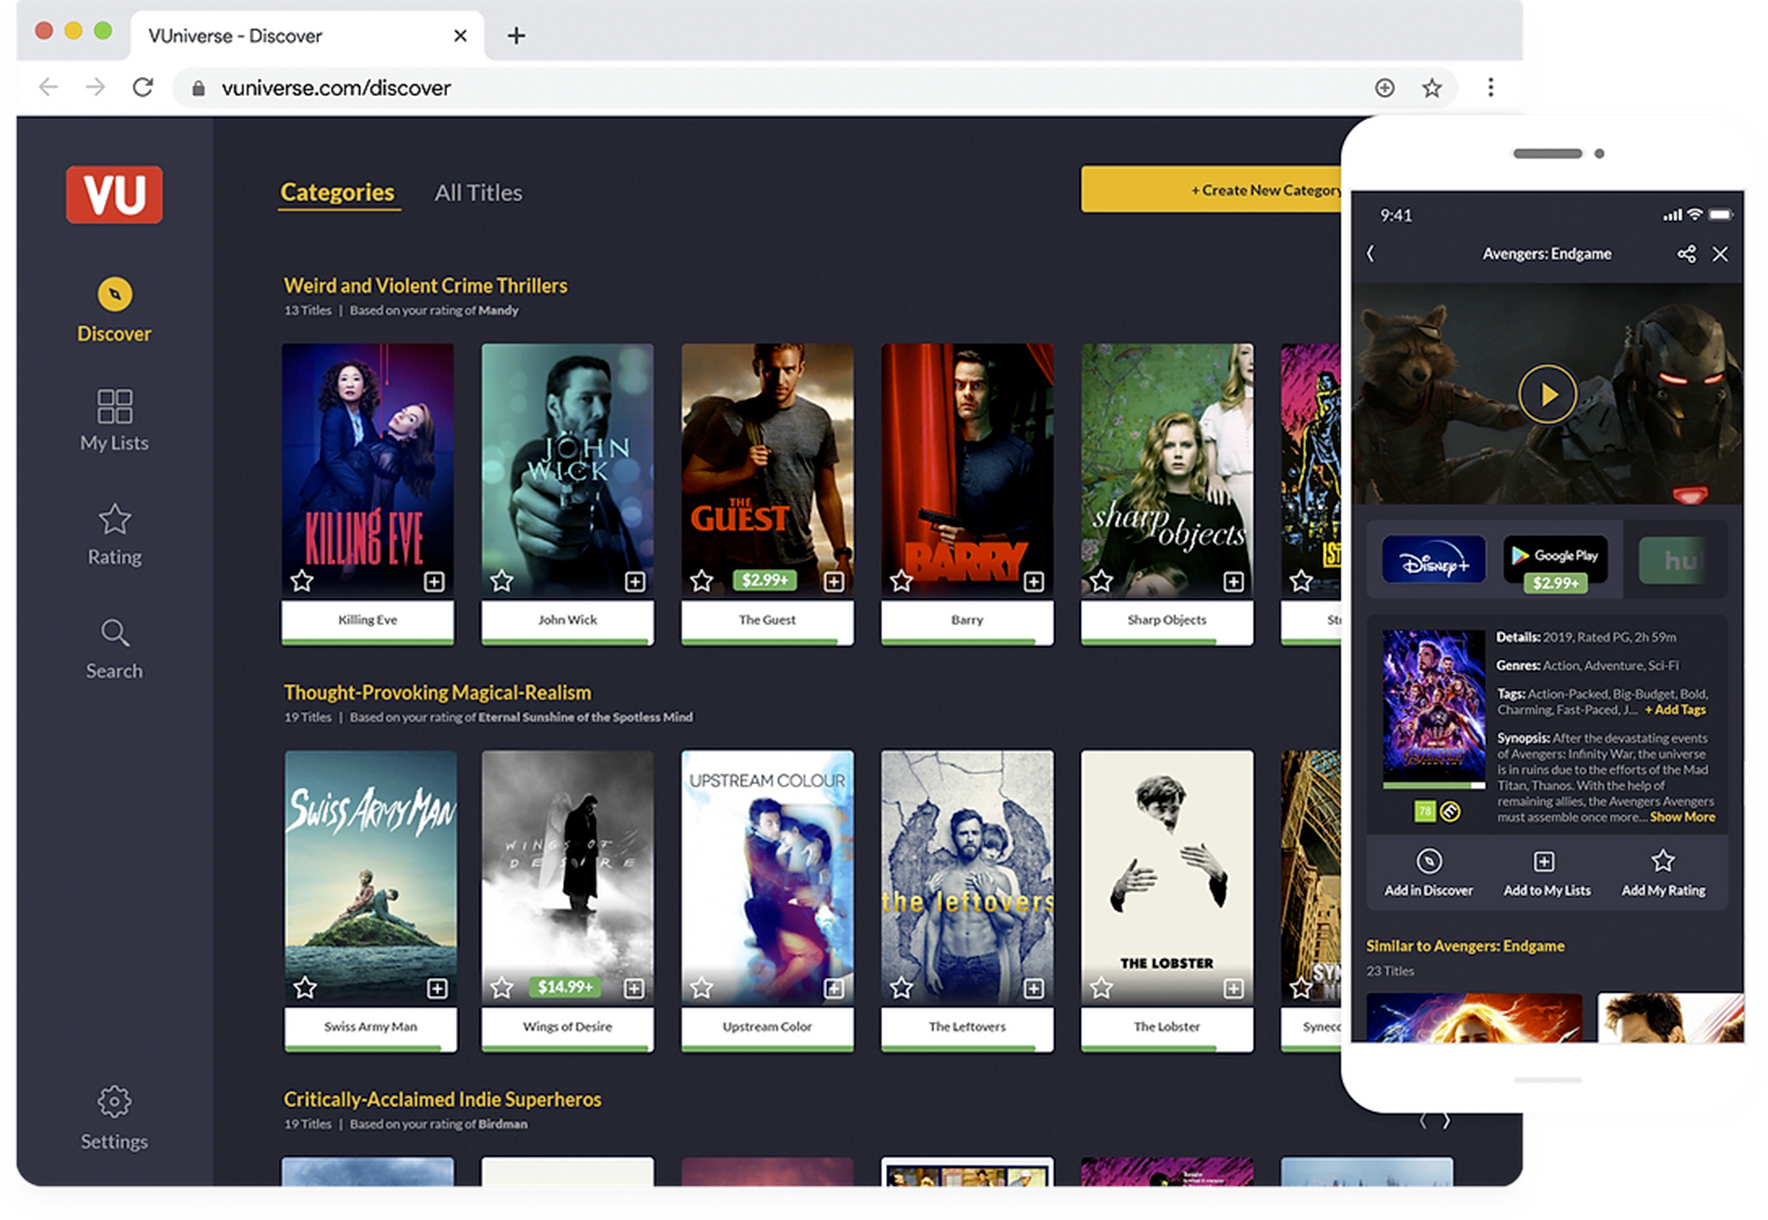Open Settings gear in the sidebar
The width and height of the screenshot is (1768, 1220).
[x=114, y=1119]
